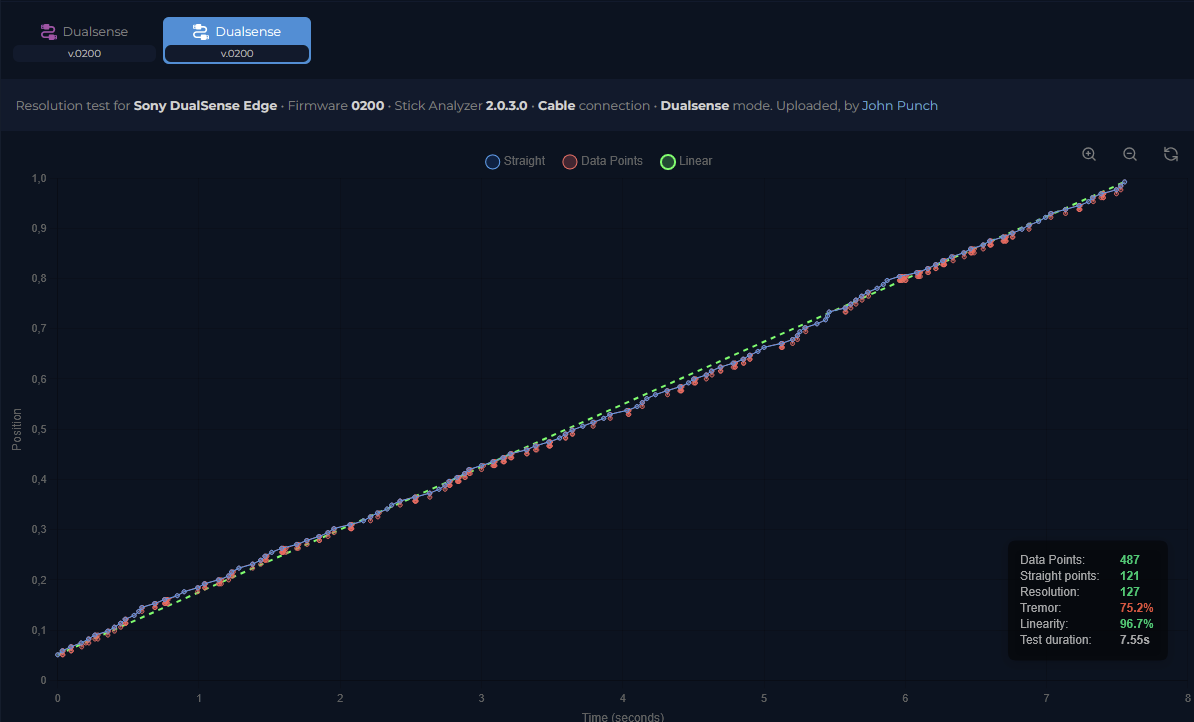Click the green Linear legend circle

coord(668,161)
